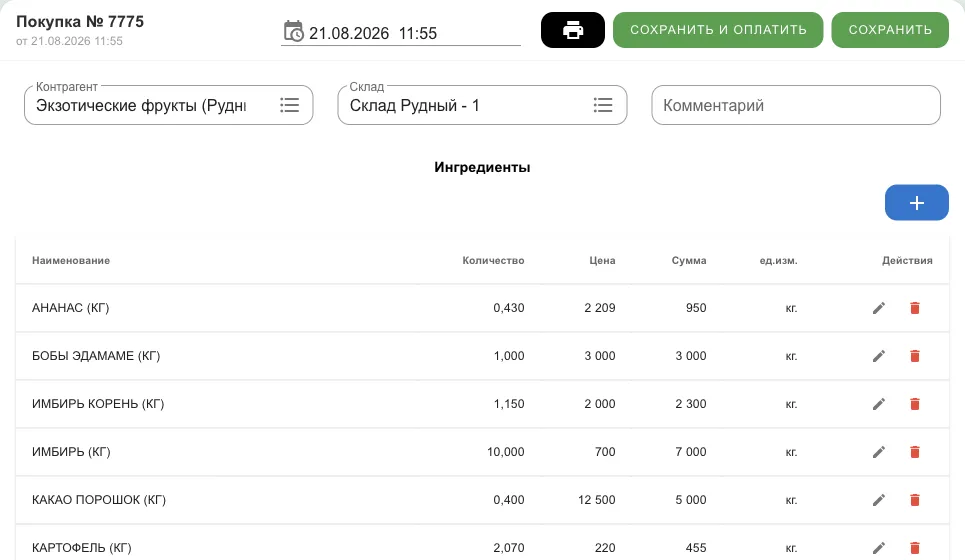Click the Сумма column header
965x560 pixels.
[689, 260]
